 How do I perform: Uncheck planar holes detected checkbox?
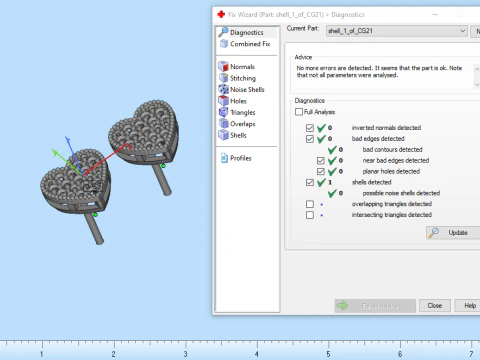(x=321, y=171)
